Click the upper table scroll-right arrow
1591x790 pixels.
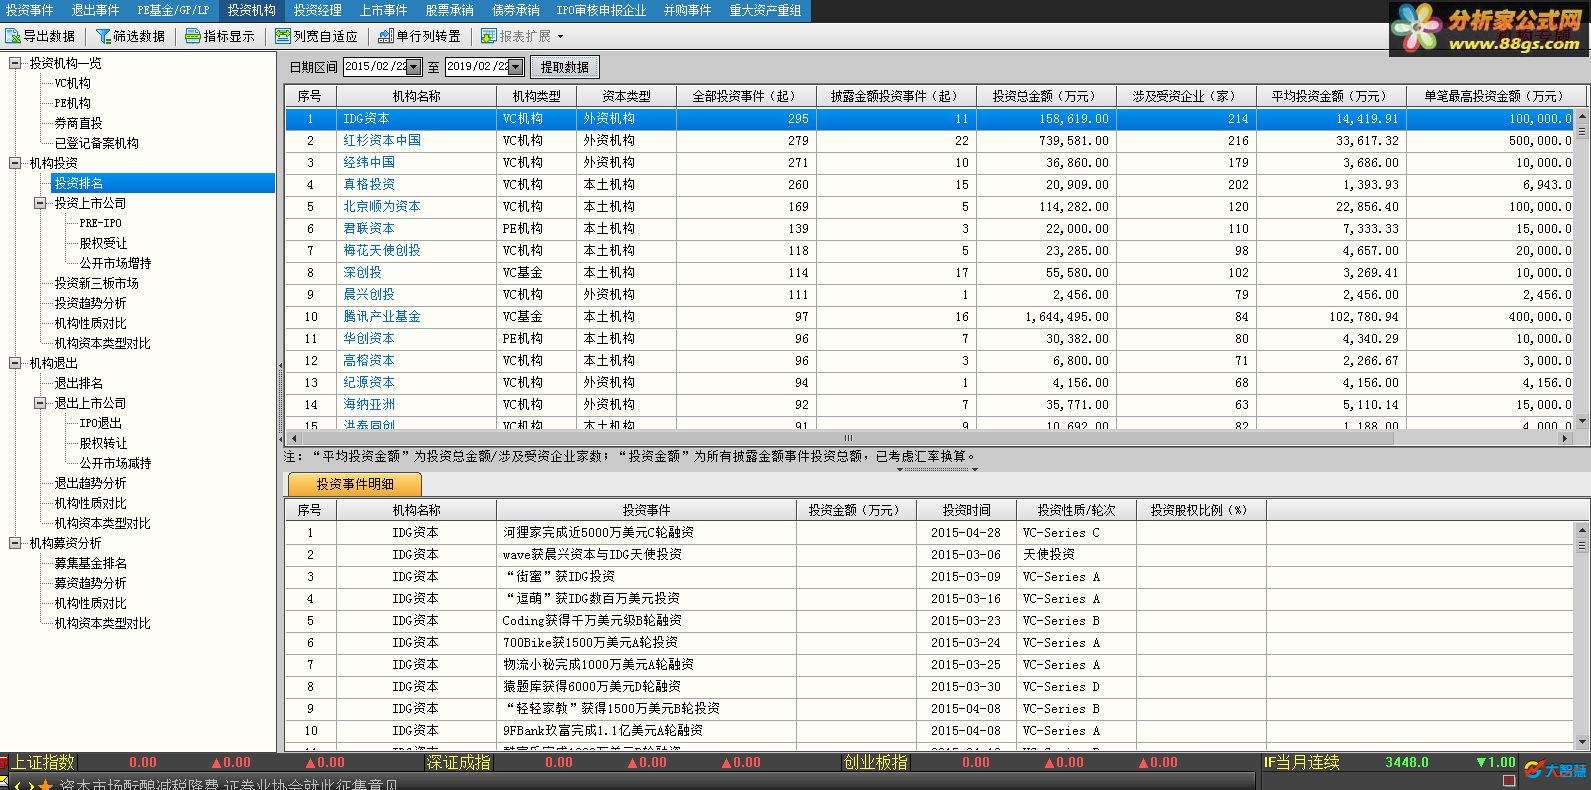click(x=1567, y=438)
